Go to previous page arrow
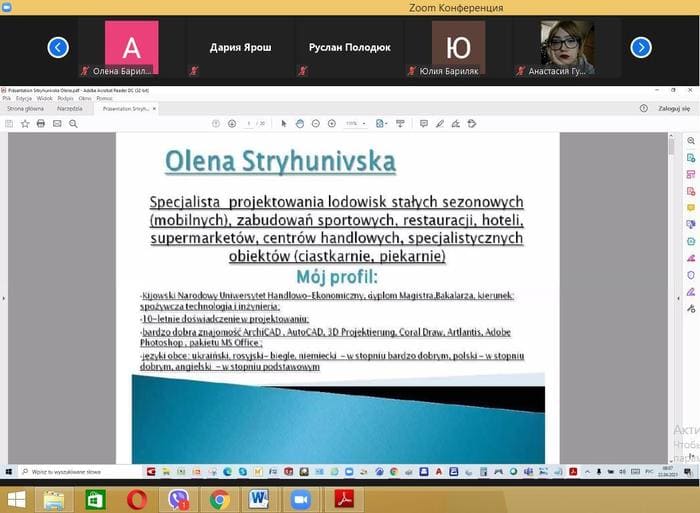 (216, 124)
